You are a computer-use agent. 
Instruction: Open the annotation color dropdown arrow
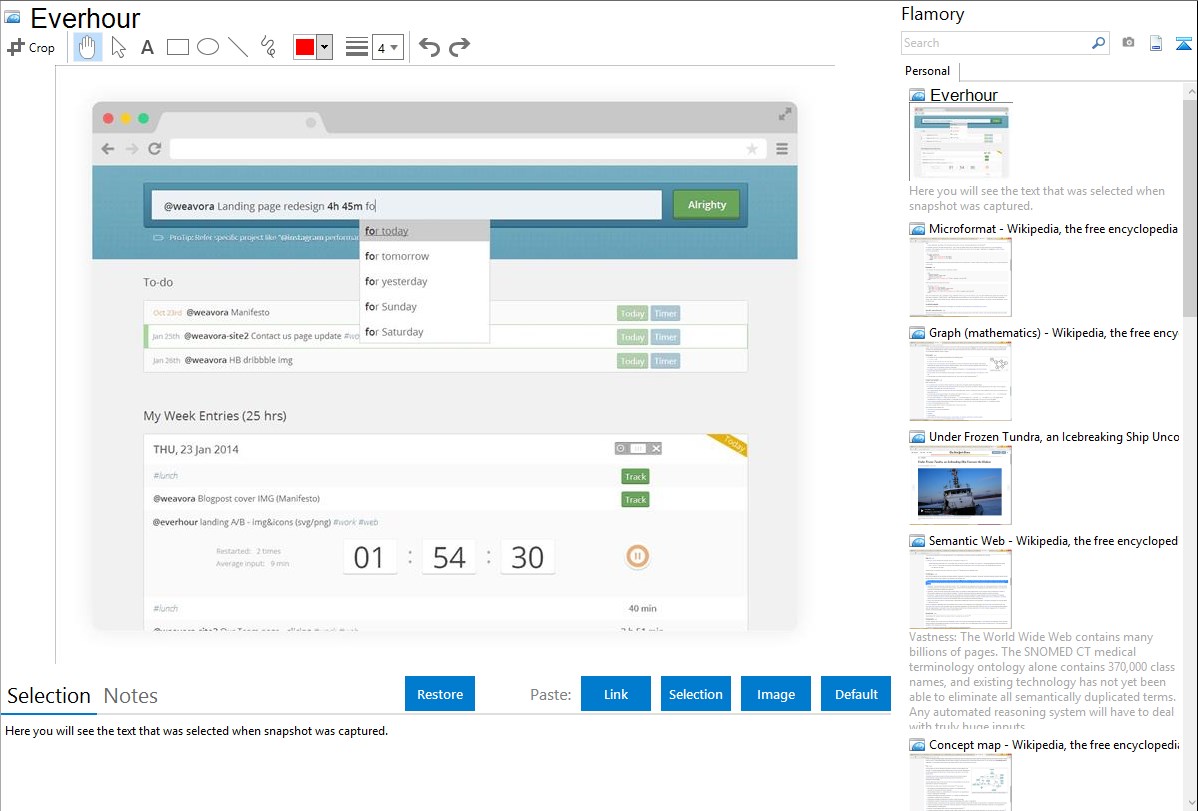point(325,47)
